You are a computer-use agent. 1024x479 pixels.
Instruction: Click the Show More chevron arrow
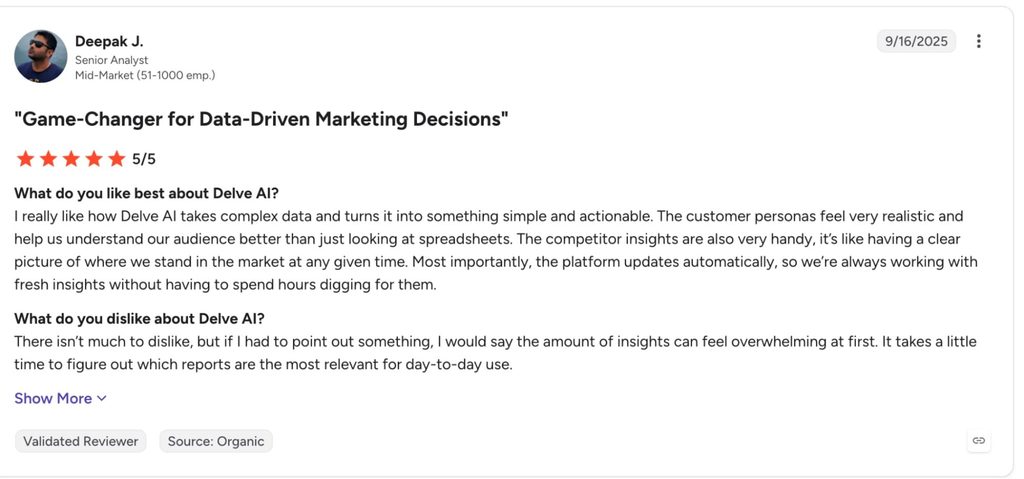(101, 399)
